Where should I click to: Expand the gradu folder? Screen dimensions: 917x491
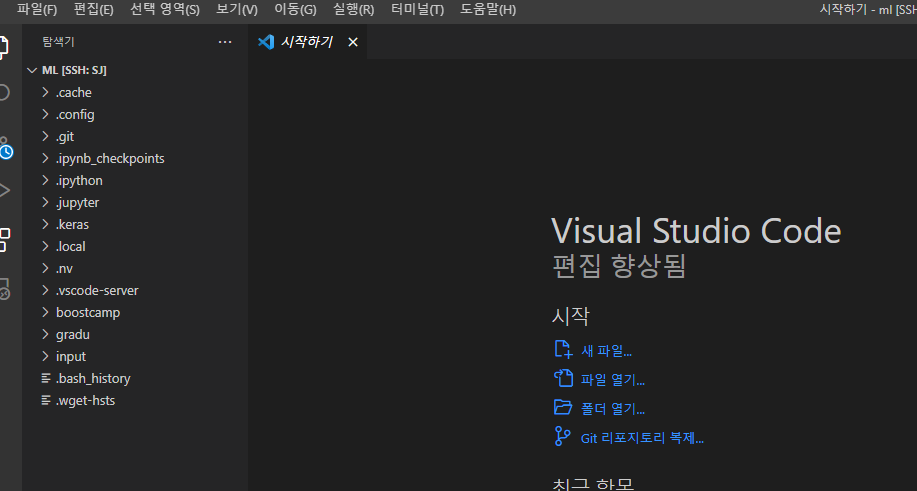pyautogui.click(x=45, y=334)
